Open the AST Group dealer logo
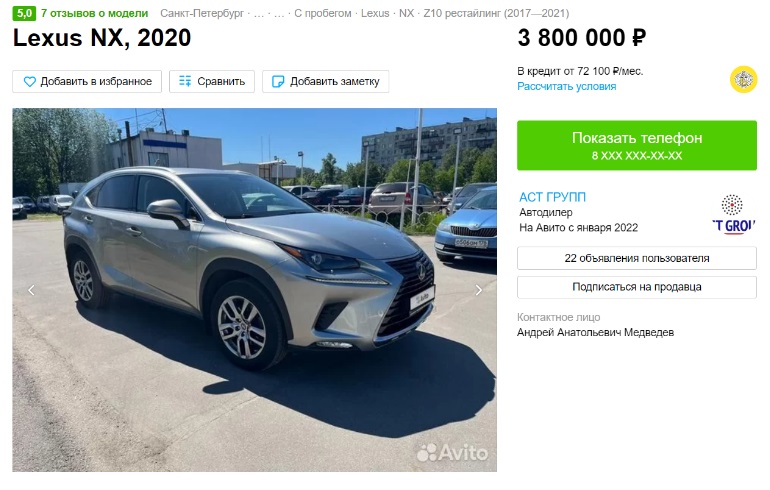Viewport: 770px width, 490px height. tap(734, 215)
